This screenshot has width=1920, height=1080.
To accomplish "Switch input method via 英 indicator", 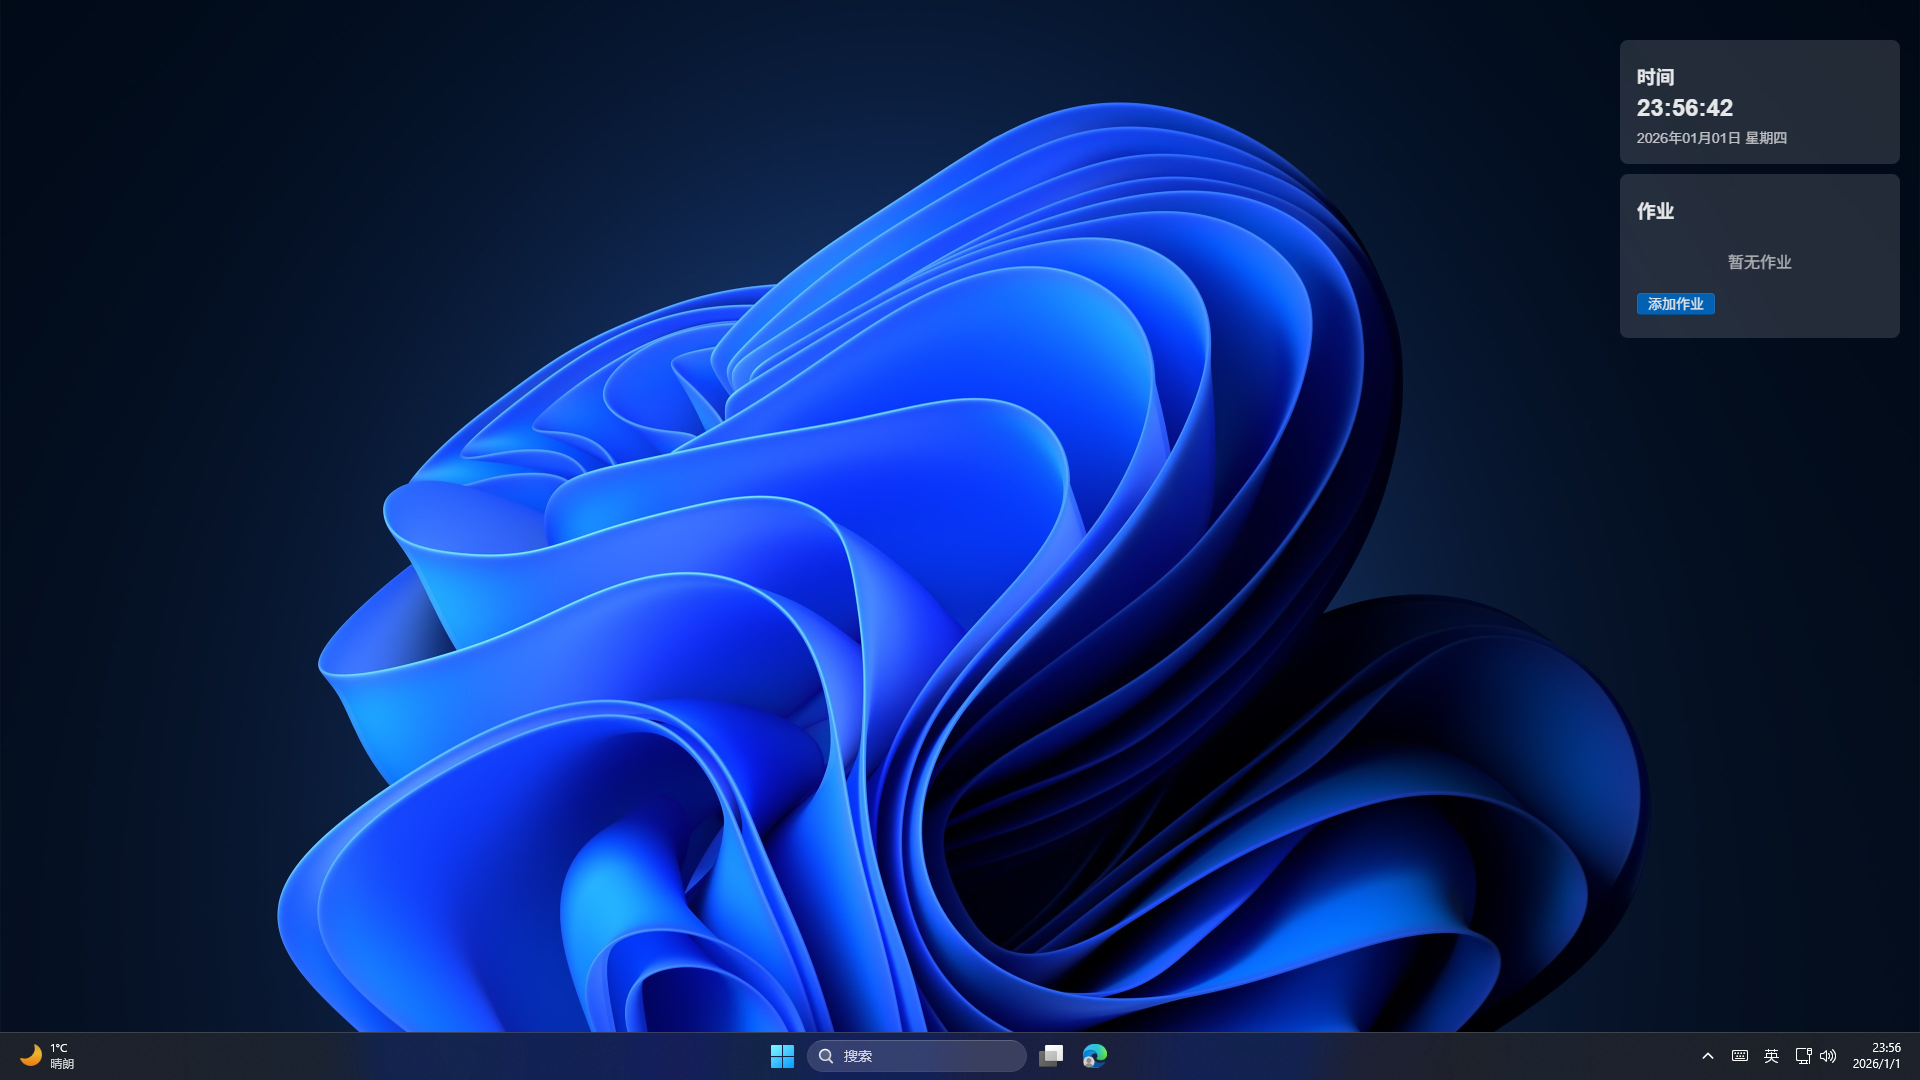I will coord(1771,1056).
